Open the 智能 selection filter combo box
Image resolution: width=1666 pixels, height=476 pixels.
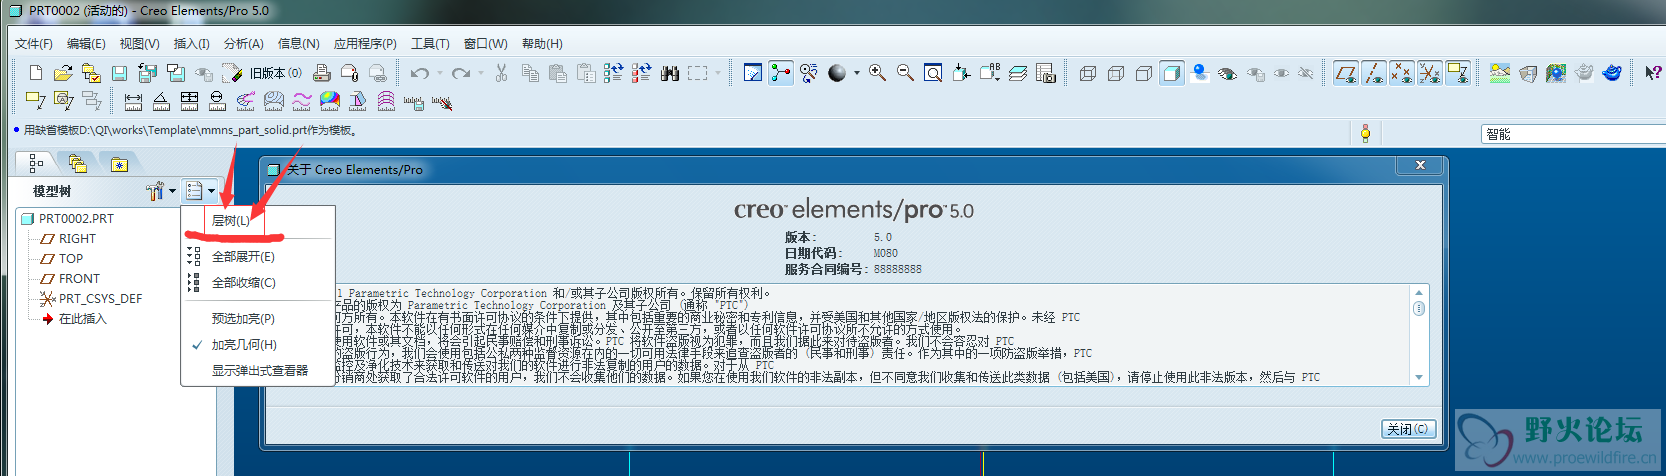tap(1573, 134)
